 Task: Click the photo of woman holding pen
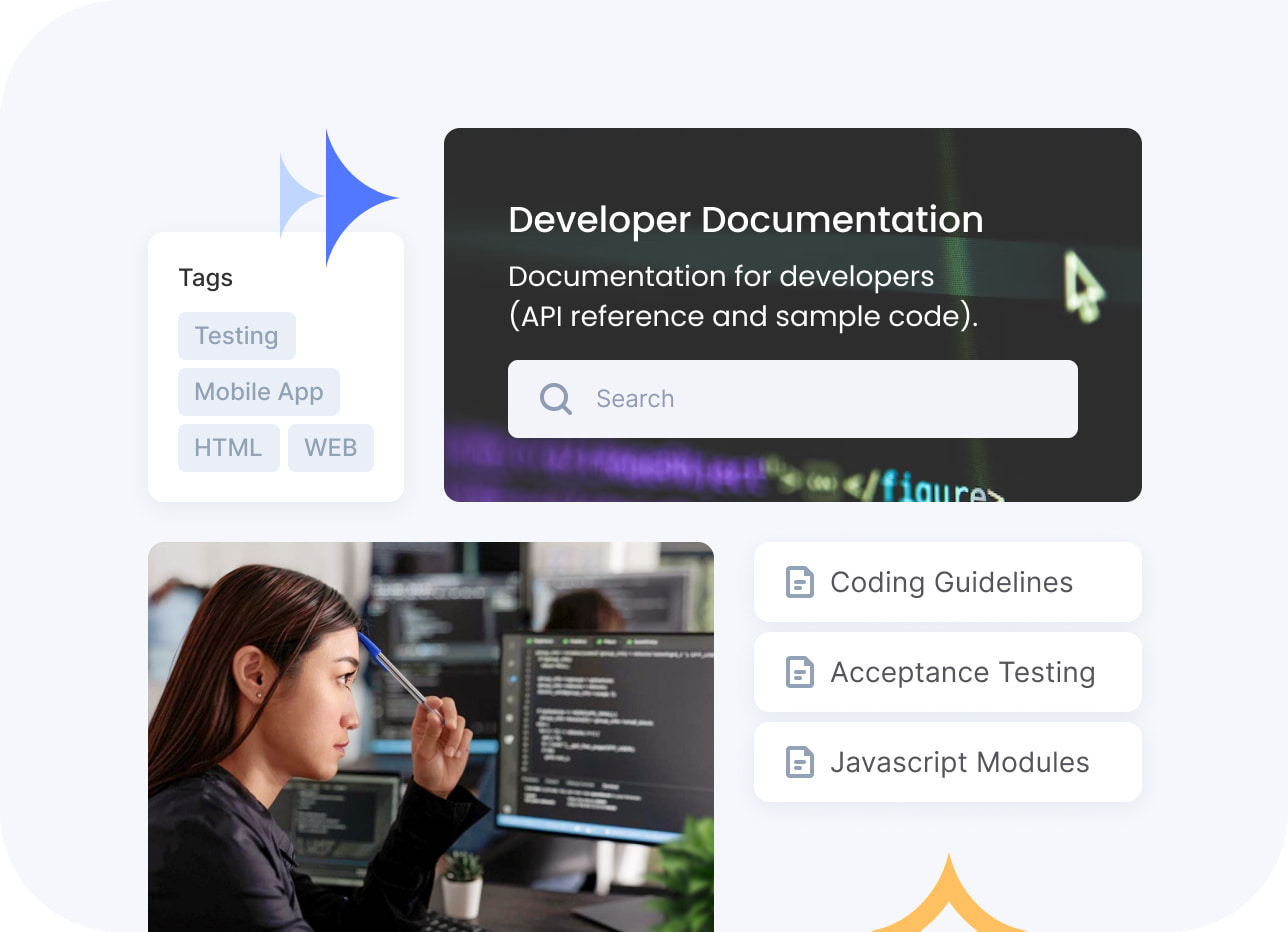pos(430,736)
